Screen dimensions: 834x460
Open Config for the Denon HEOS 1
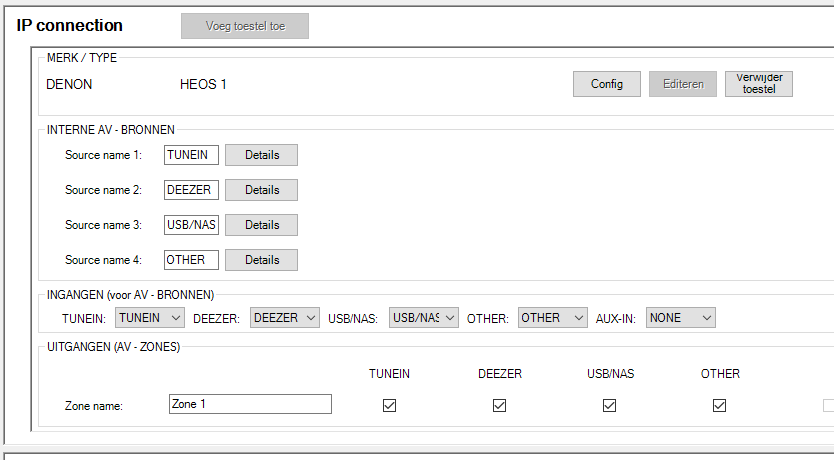tap(606, 84)
